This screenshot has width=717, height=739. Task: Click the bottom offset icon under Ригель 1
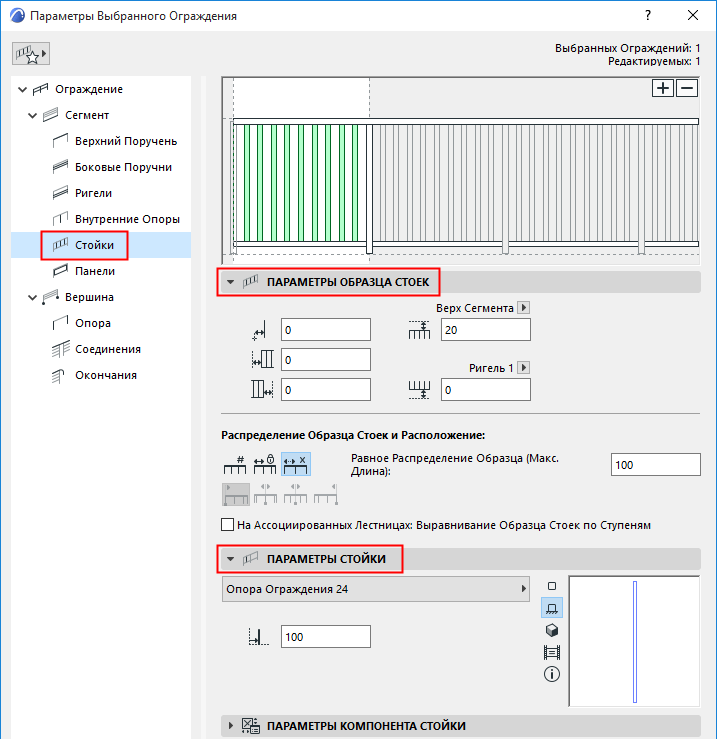point(419,390)
